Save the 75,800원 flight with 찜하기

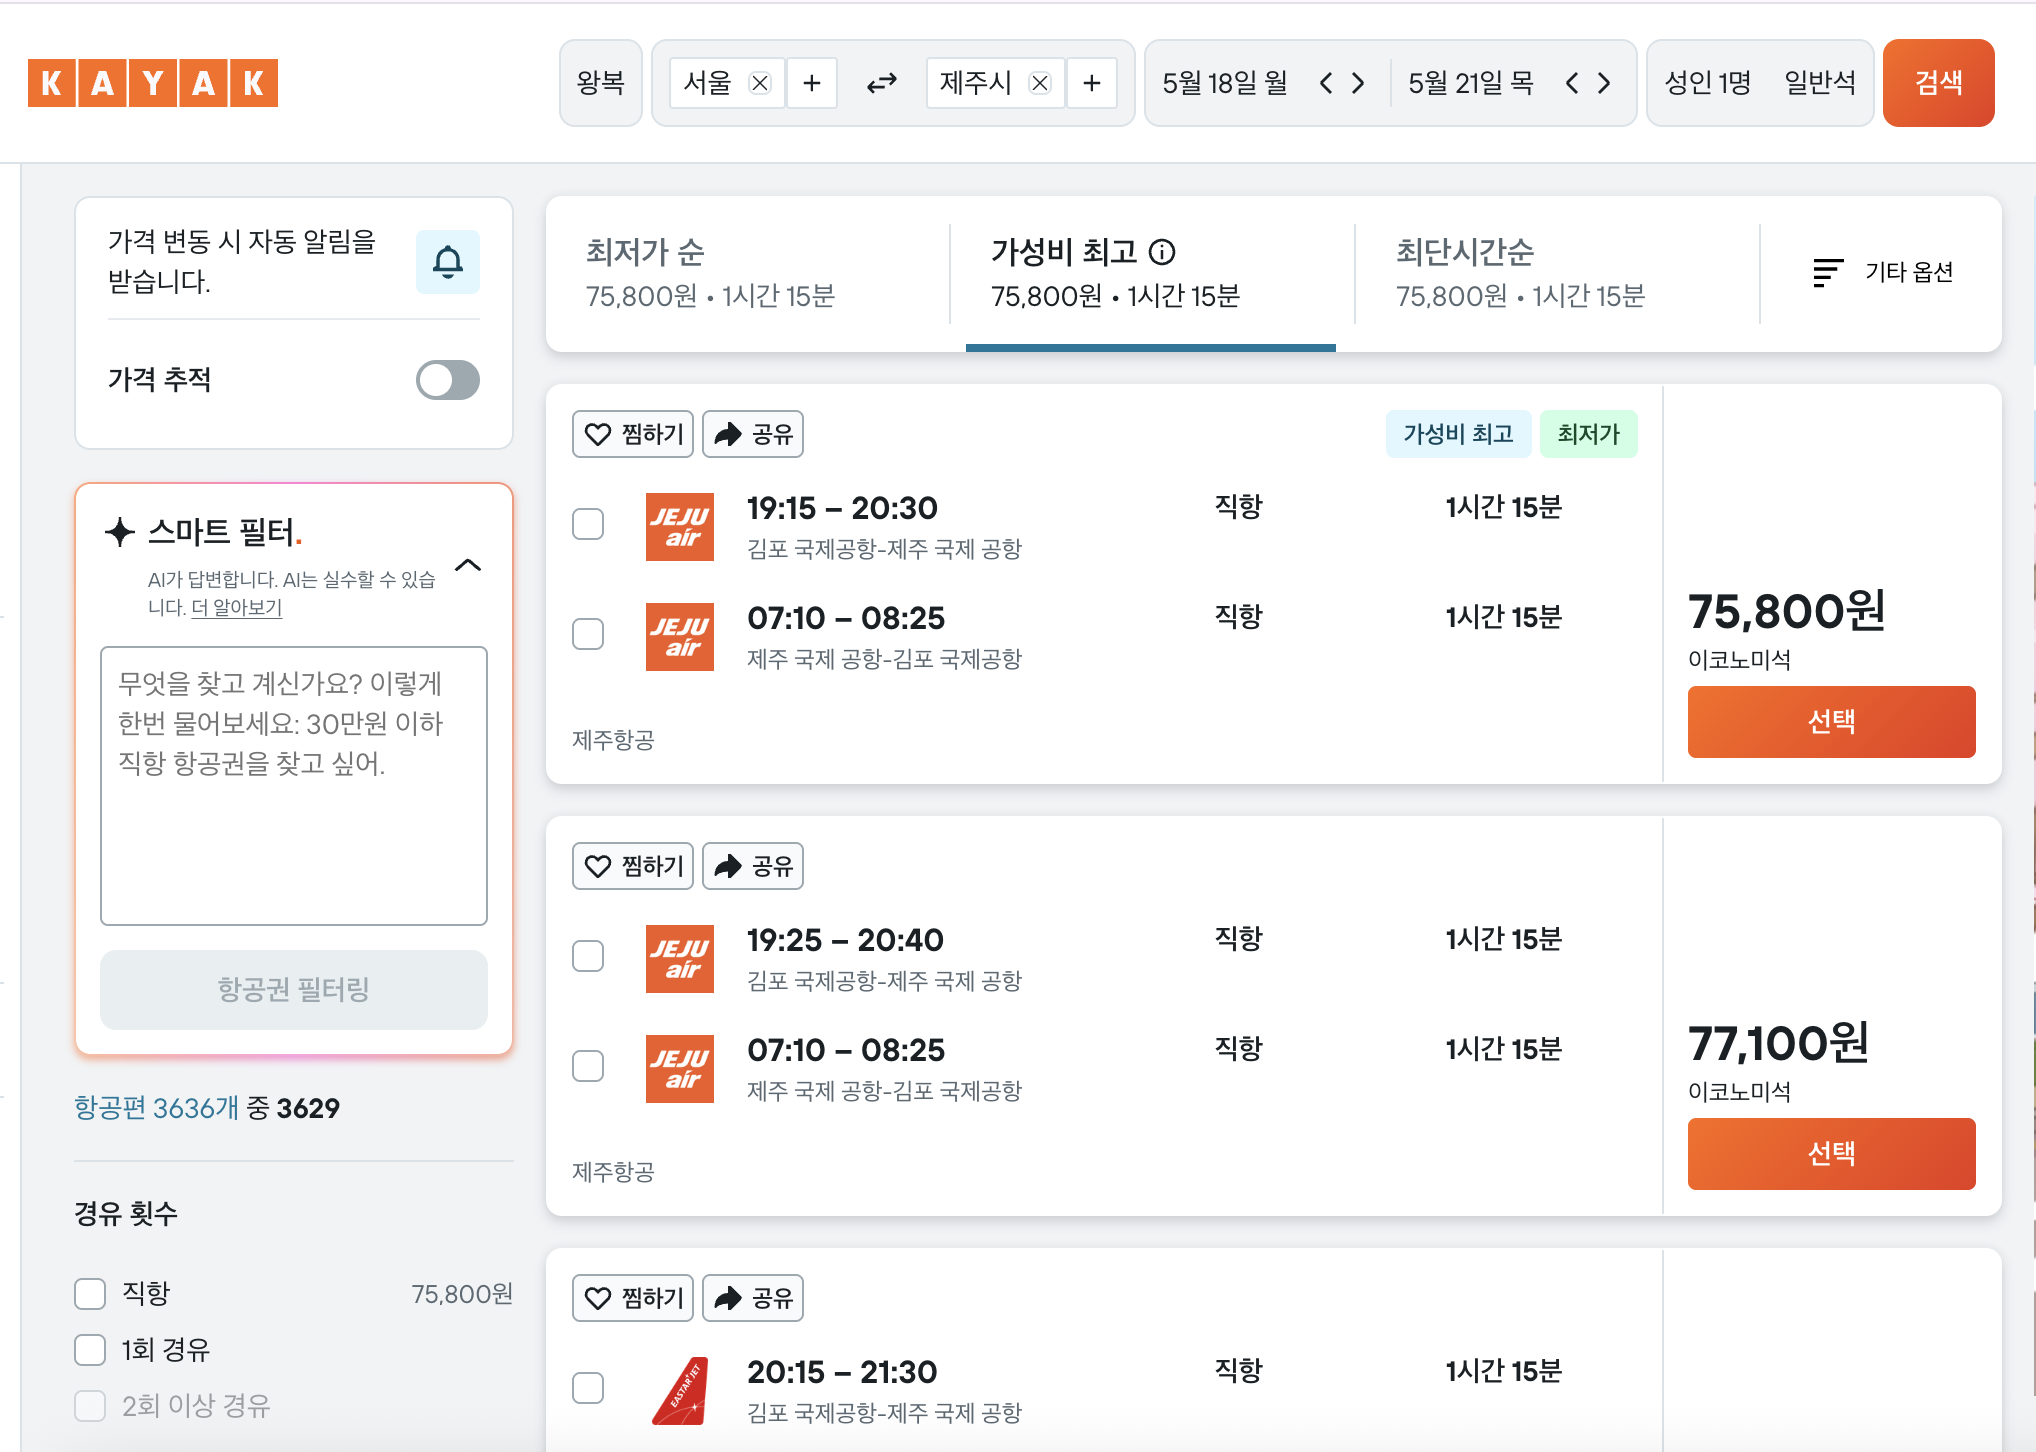[633, 434]
